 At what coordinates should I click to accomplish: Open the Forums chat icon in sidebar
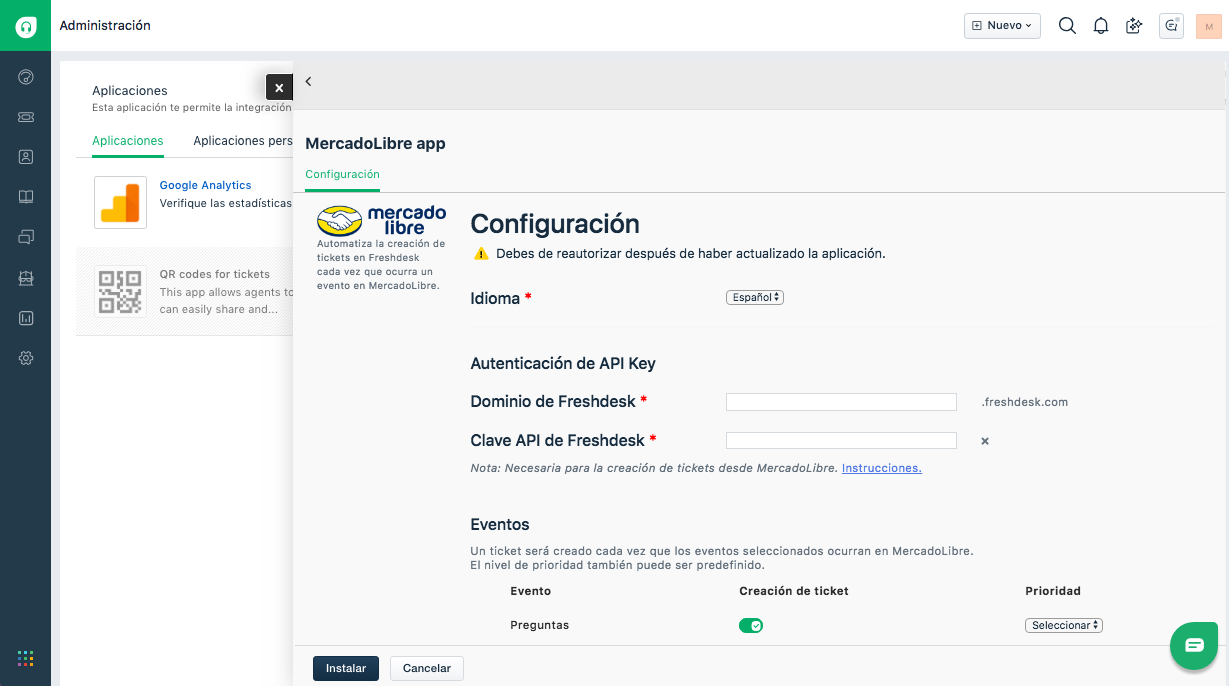(26, 237)
